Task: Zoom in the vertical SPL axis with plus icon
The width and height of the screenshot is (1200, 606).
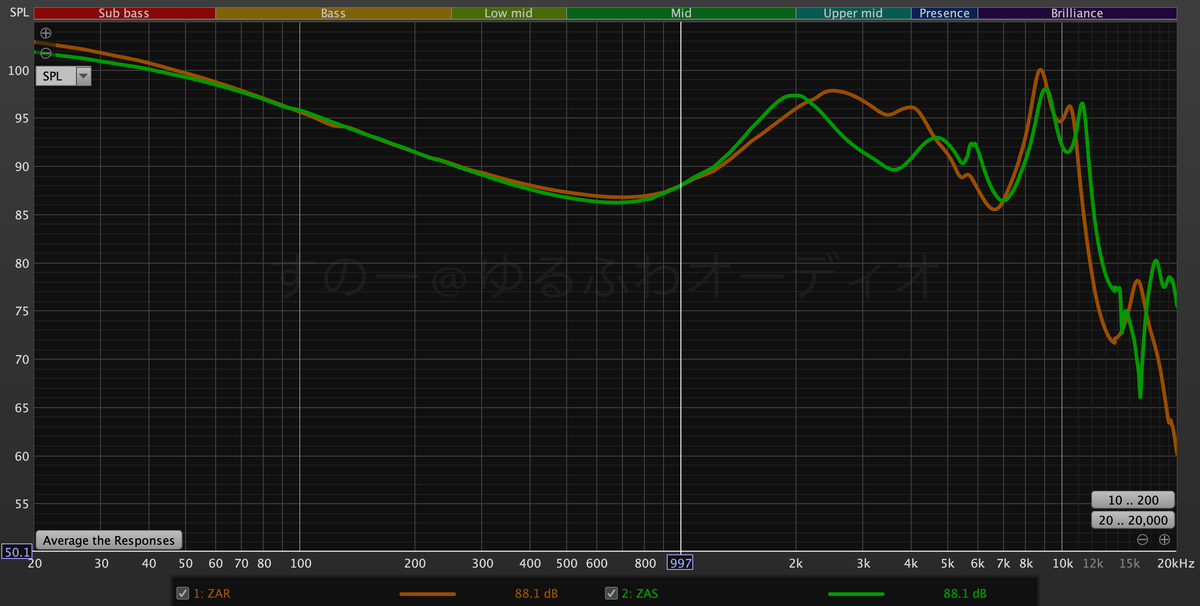Action: 45,33
